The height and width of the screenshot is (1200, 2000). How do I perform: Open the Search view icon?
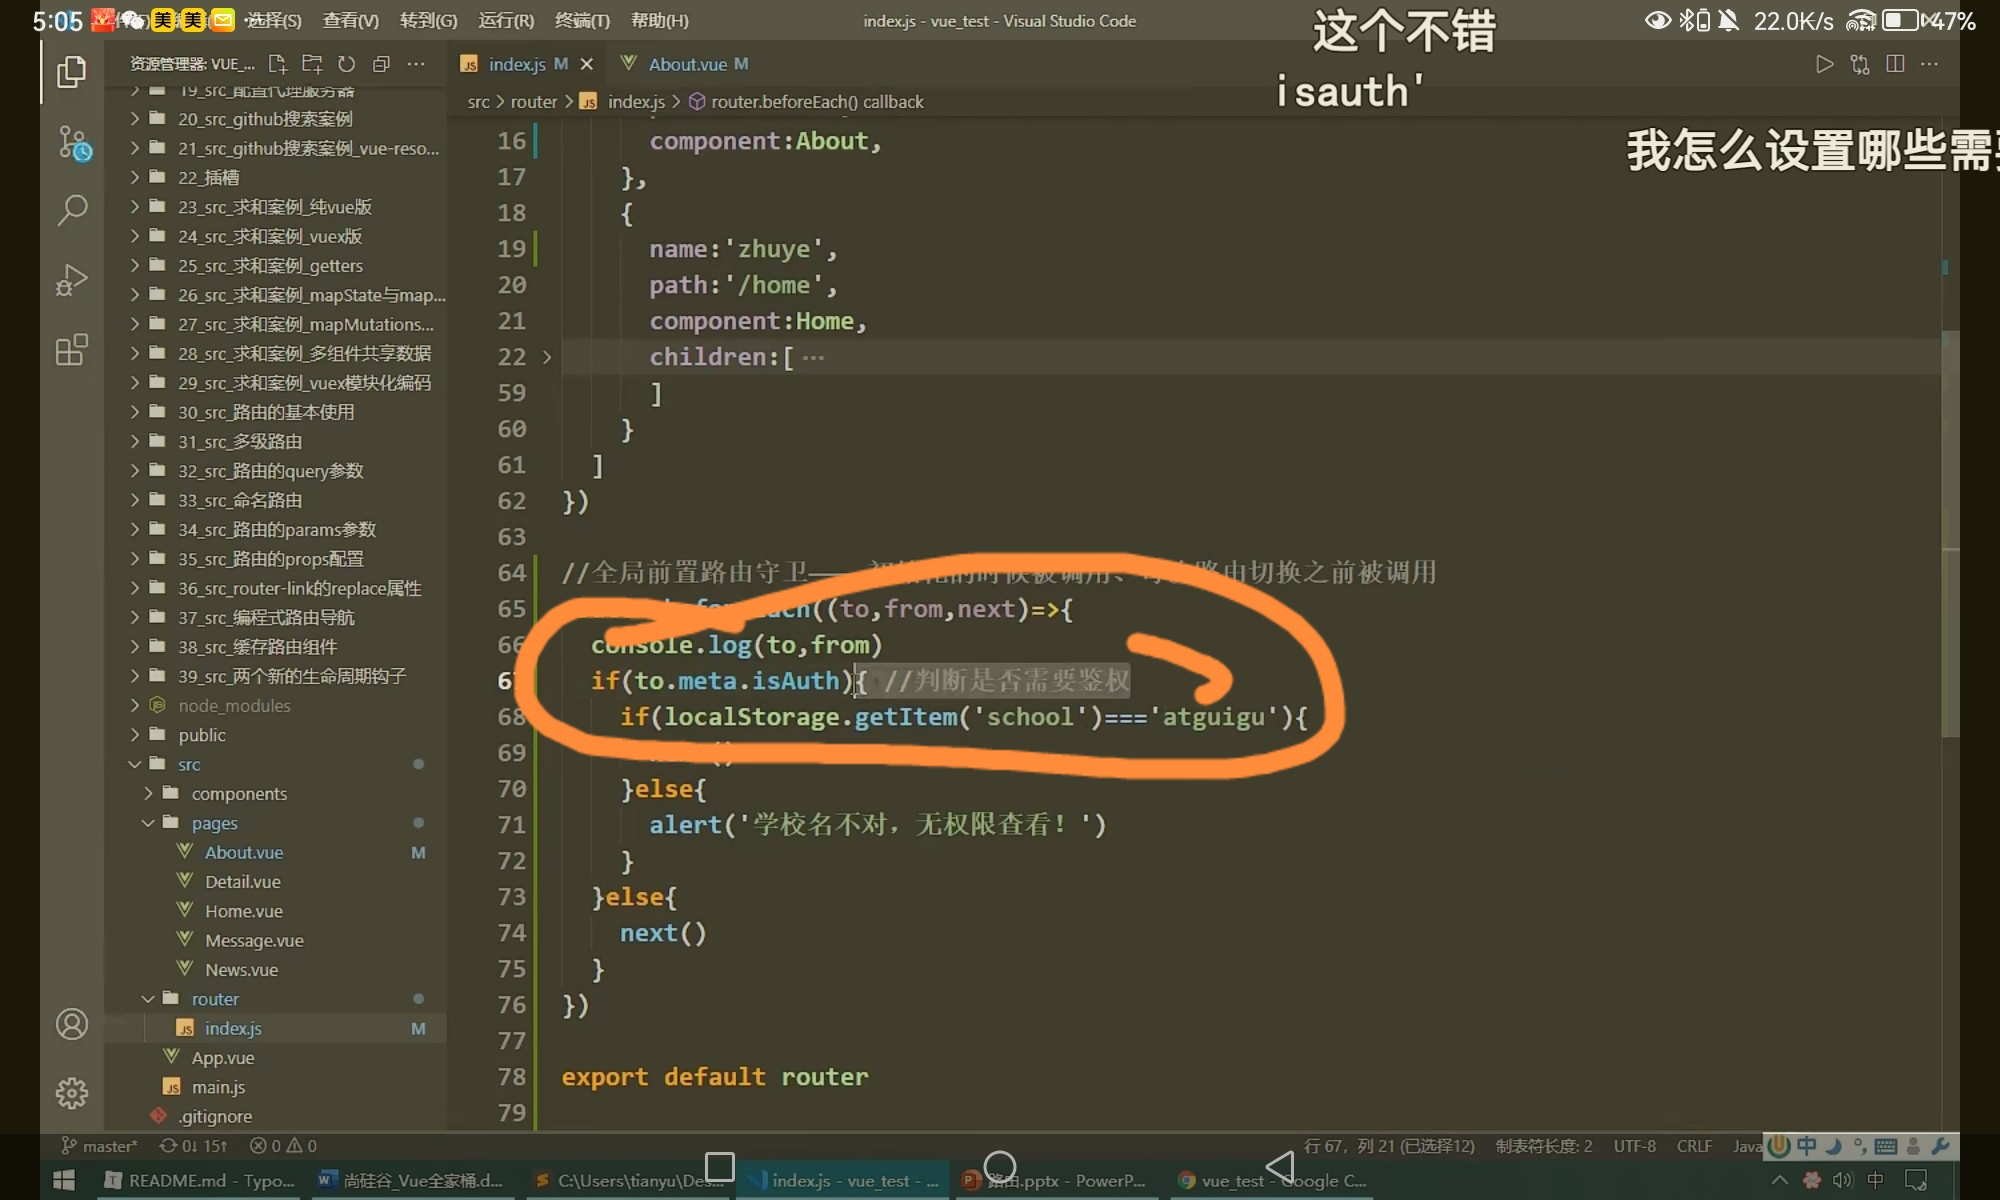[72, 210]
